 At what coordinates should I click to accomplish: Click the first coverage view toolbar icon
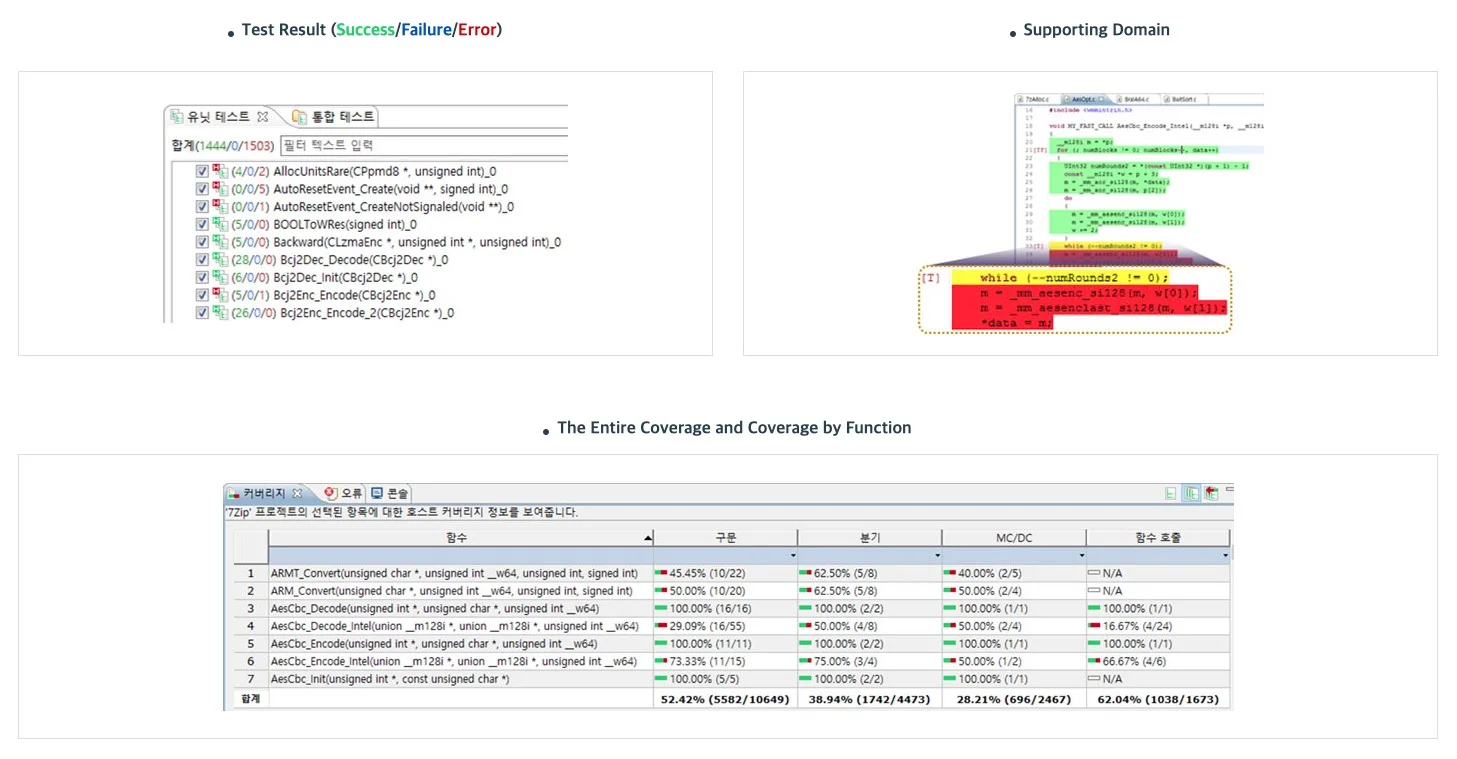(x=1171, y=493)
